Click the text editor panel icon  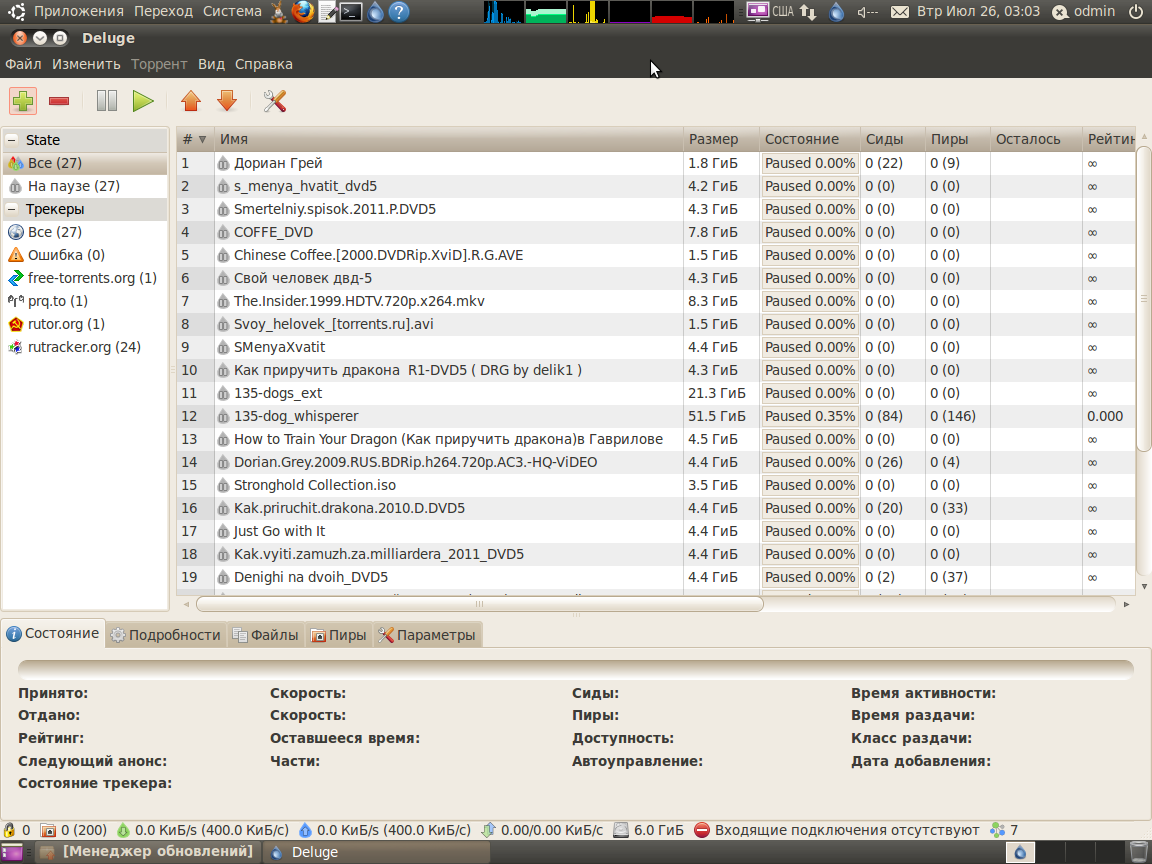[328, 11]
